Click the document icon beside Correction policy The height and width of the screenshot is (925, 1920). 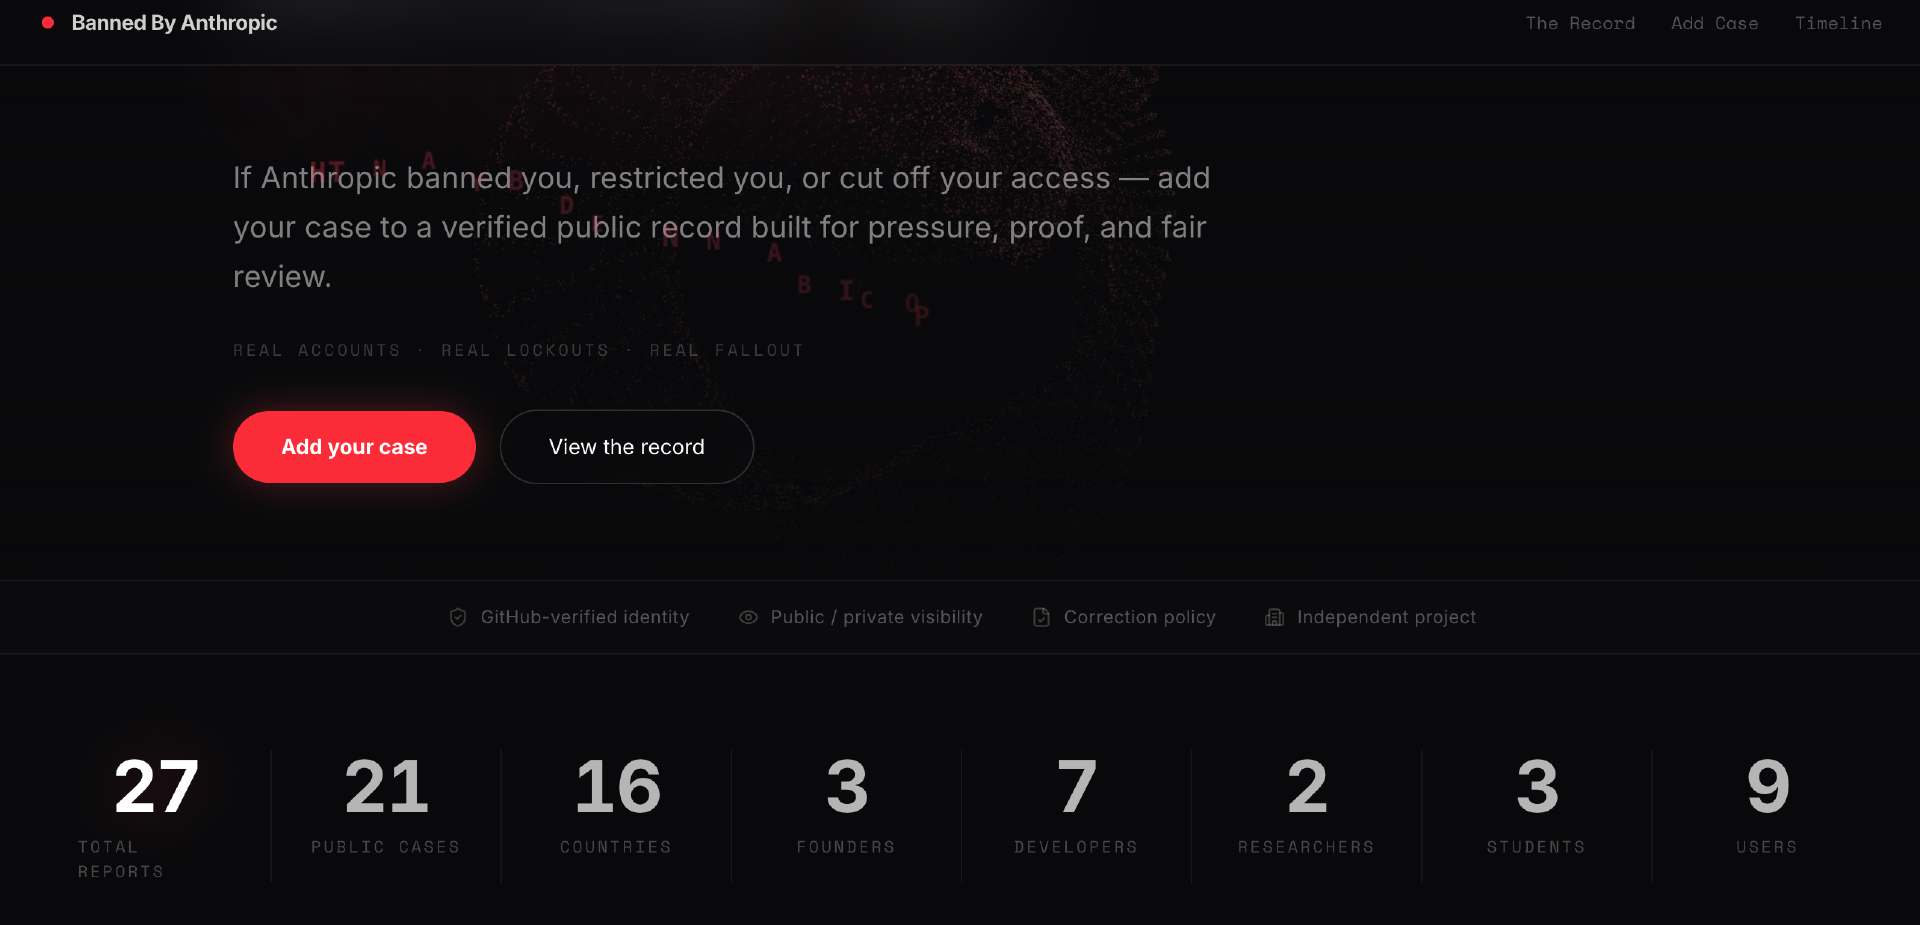[1041, 618]
